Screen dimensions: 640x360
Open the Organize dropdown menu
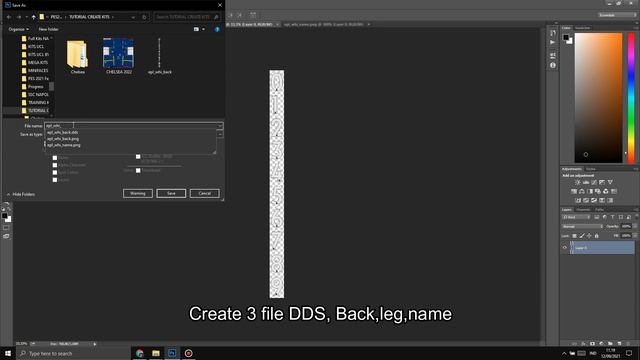[x=18, y=29]
